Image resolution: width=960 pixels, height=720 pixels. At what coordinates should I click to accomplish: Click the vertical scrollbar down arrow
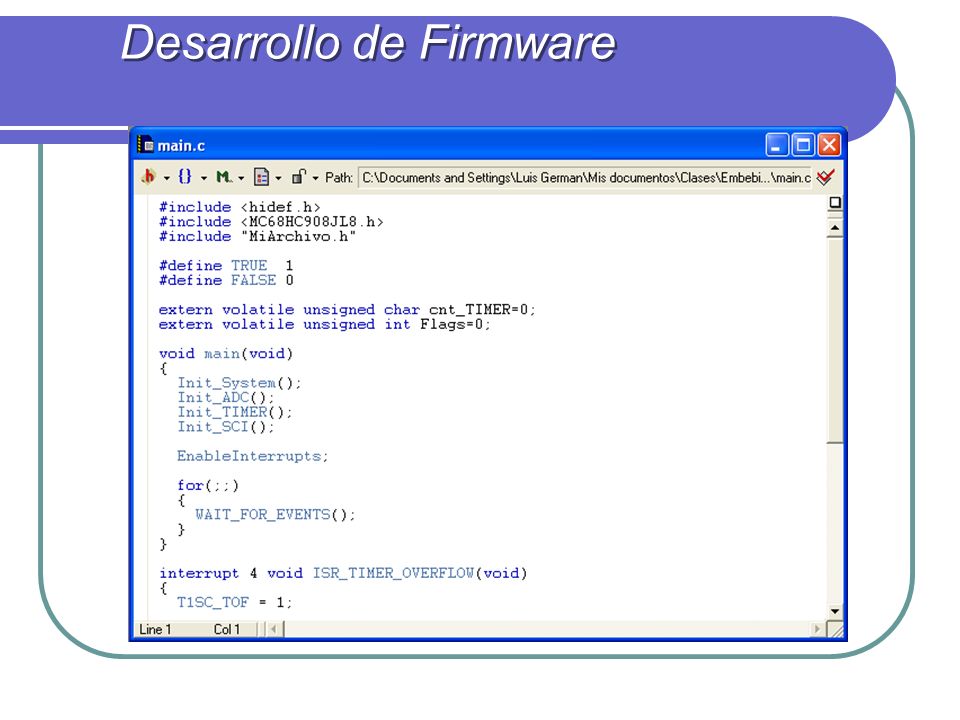pyautogui.click(x=834, y=611)
